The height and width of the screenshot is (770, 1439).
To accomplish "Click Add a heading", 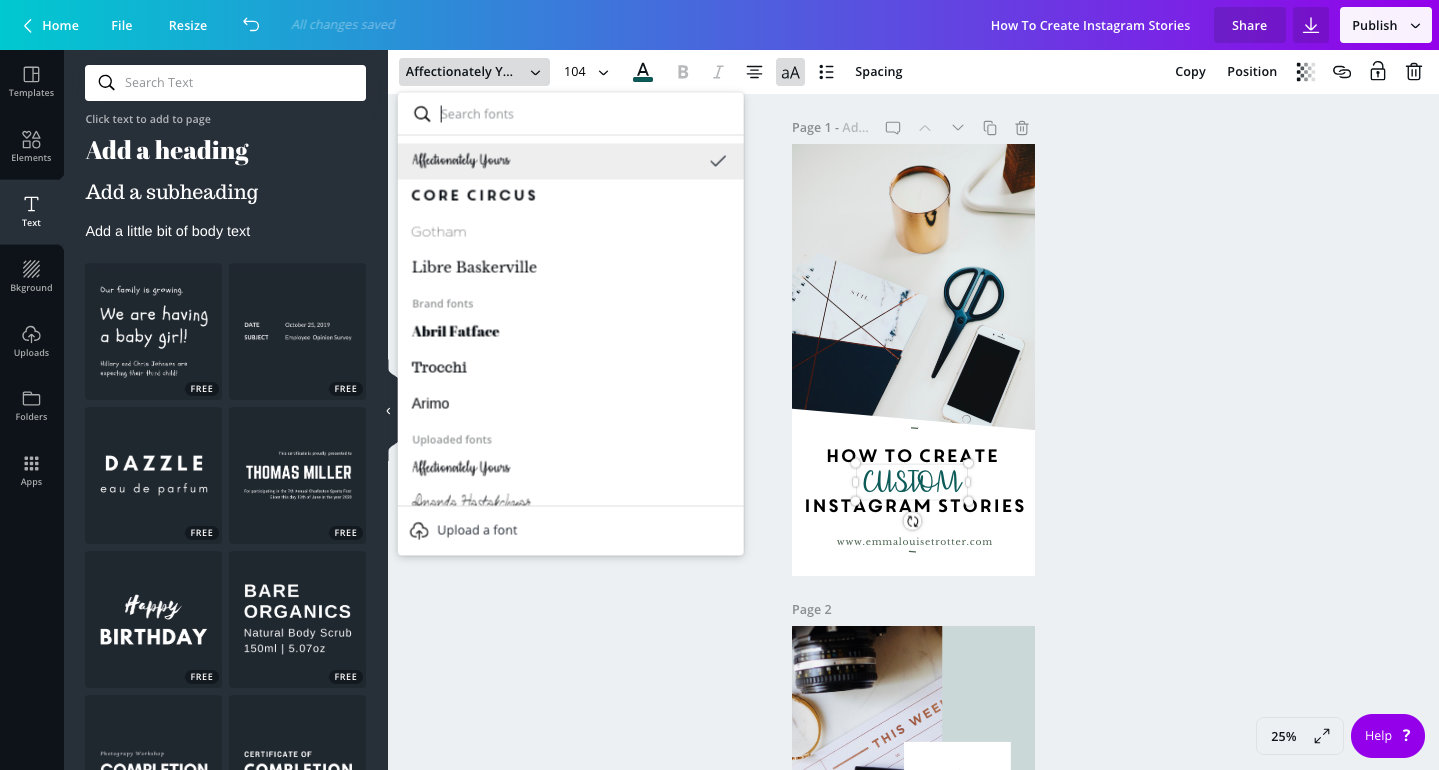I will coord(167,151).
